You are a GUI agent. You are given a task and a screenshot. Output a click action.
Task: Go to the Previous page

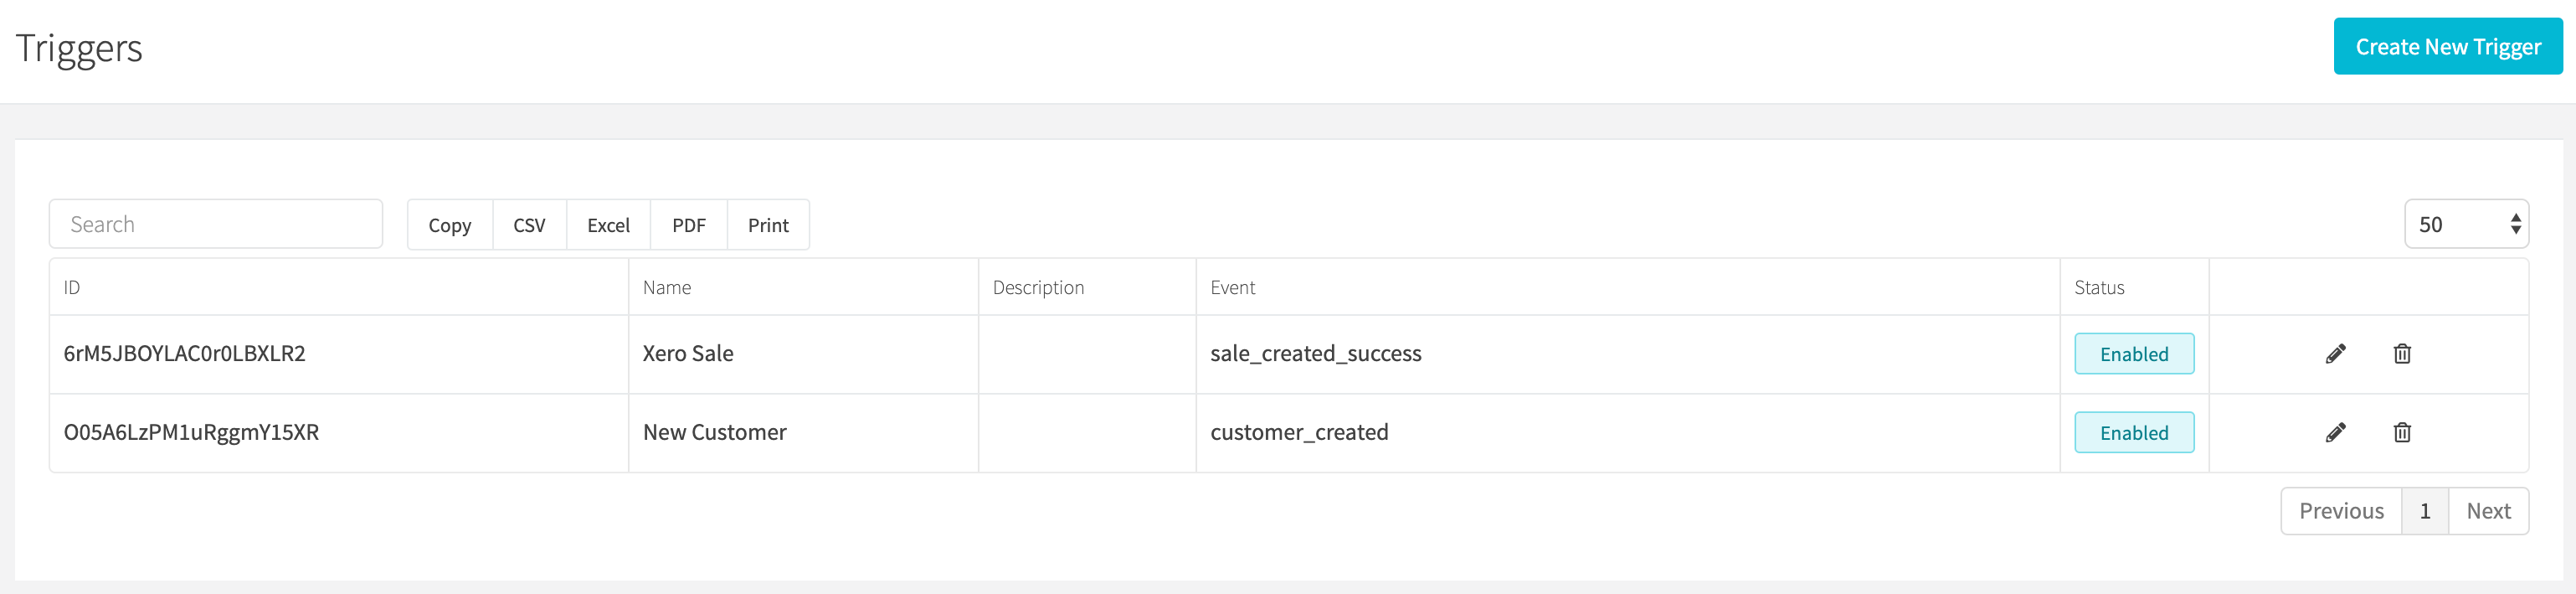pos(2341,511)
